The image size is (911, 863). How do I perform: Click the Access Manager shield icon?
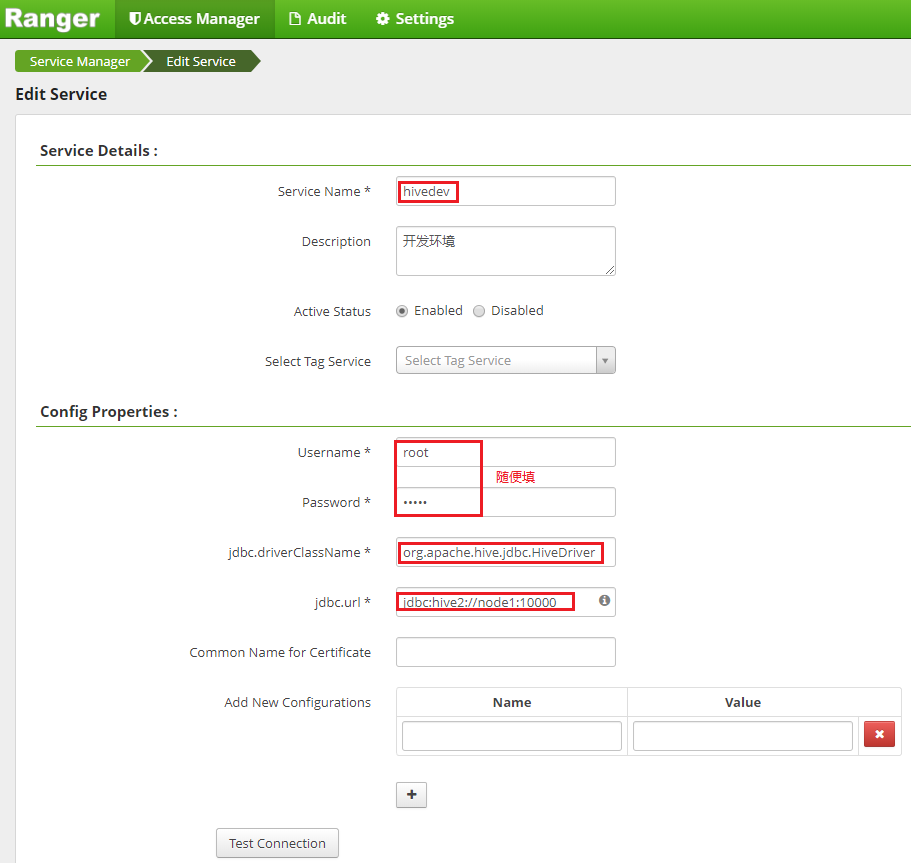135,19
